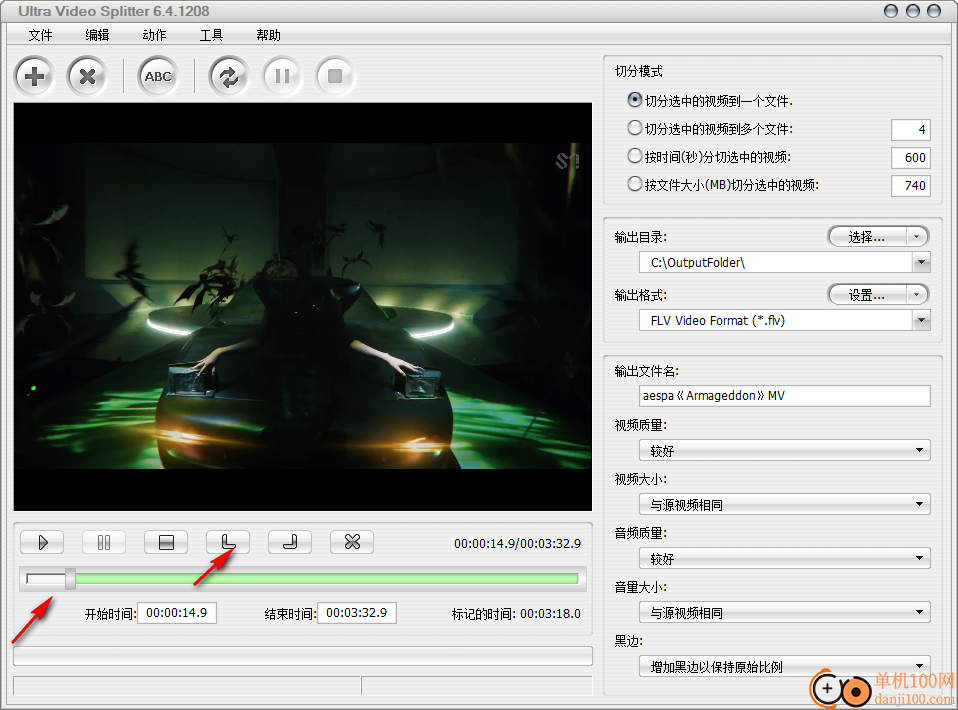Screen dimensions: 958x710
Task: Click the 标记的时间 00:03:18.0 text
Action: click(516, 614)
